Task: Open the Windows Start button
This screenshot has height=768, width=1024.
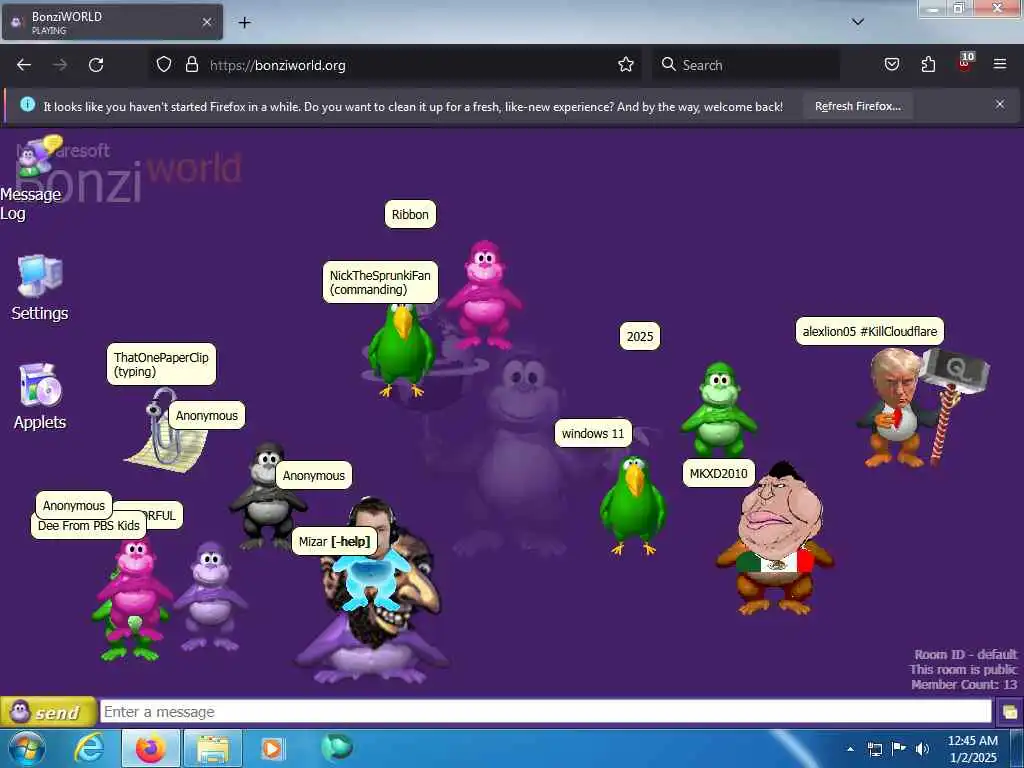Action: [27, 749]
